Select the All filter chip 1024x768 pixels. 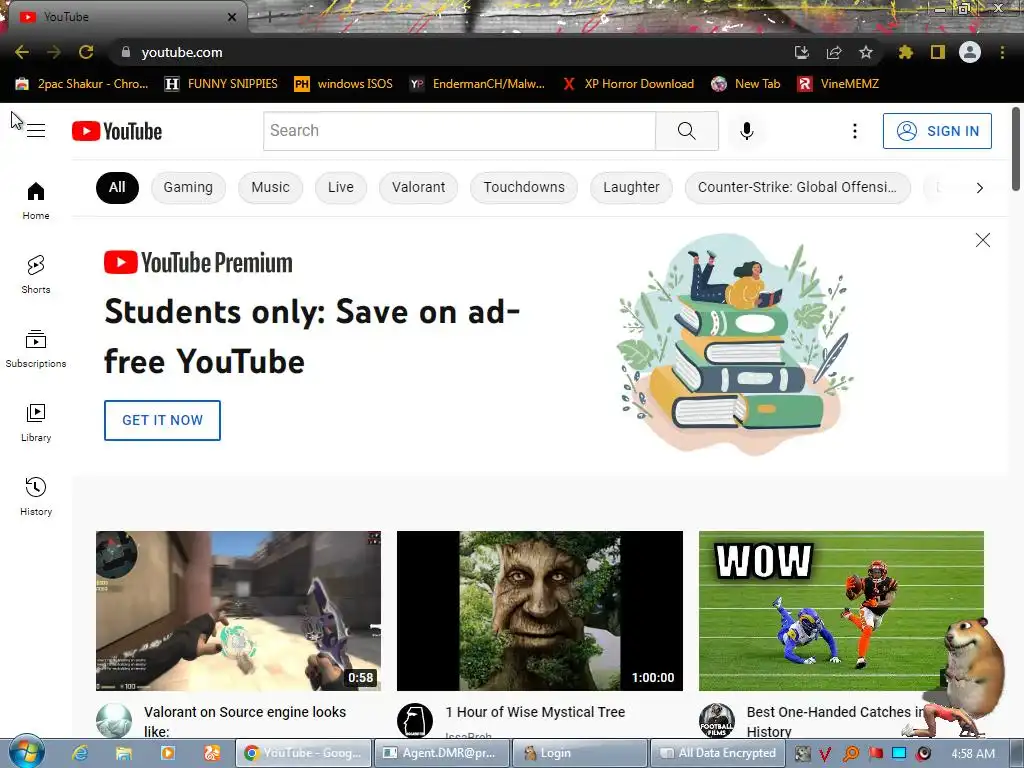point(117,187)
